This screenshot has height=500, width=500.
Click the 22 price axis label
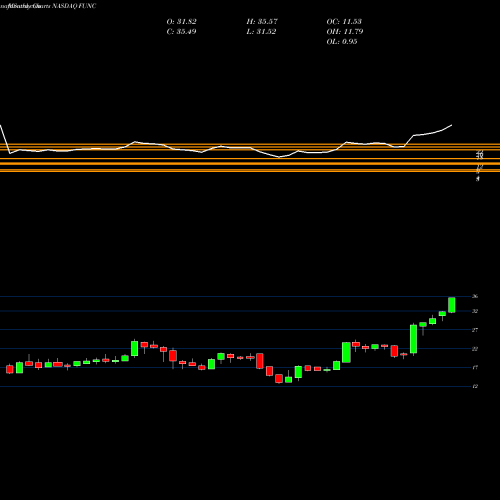(475, 349)
